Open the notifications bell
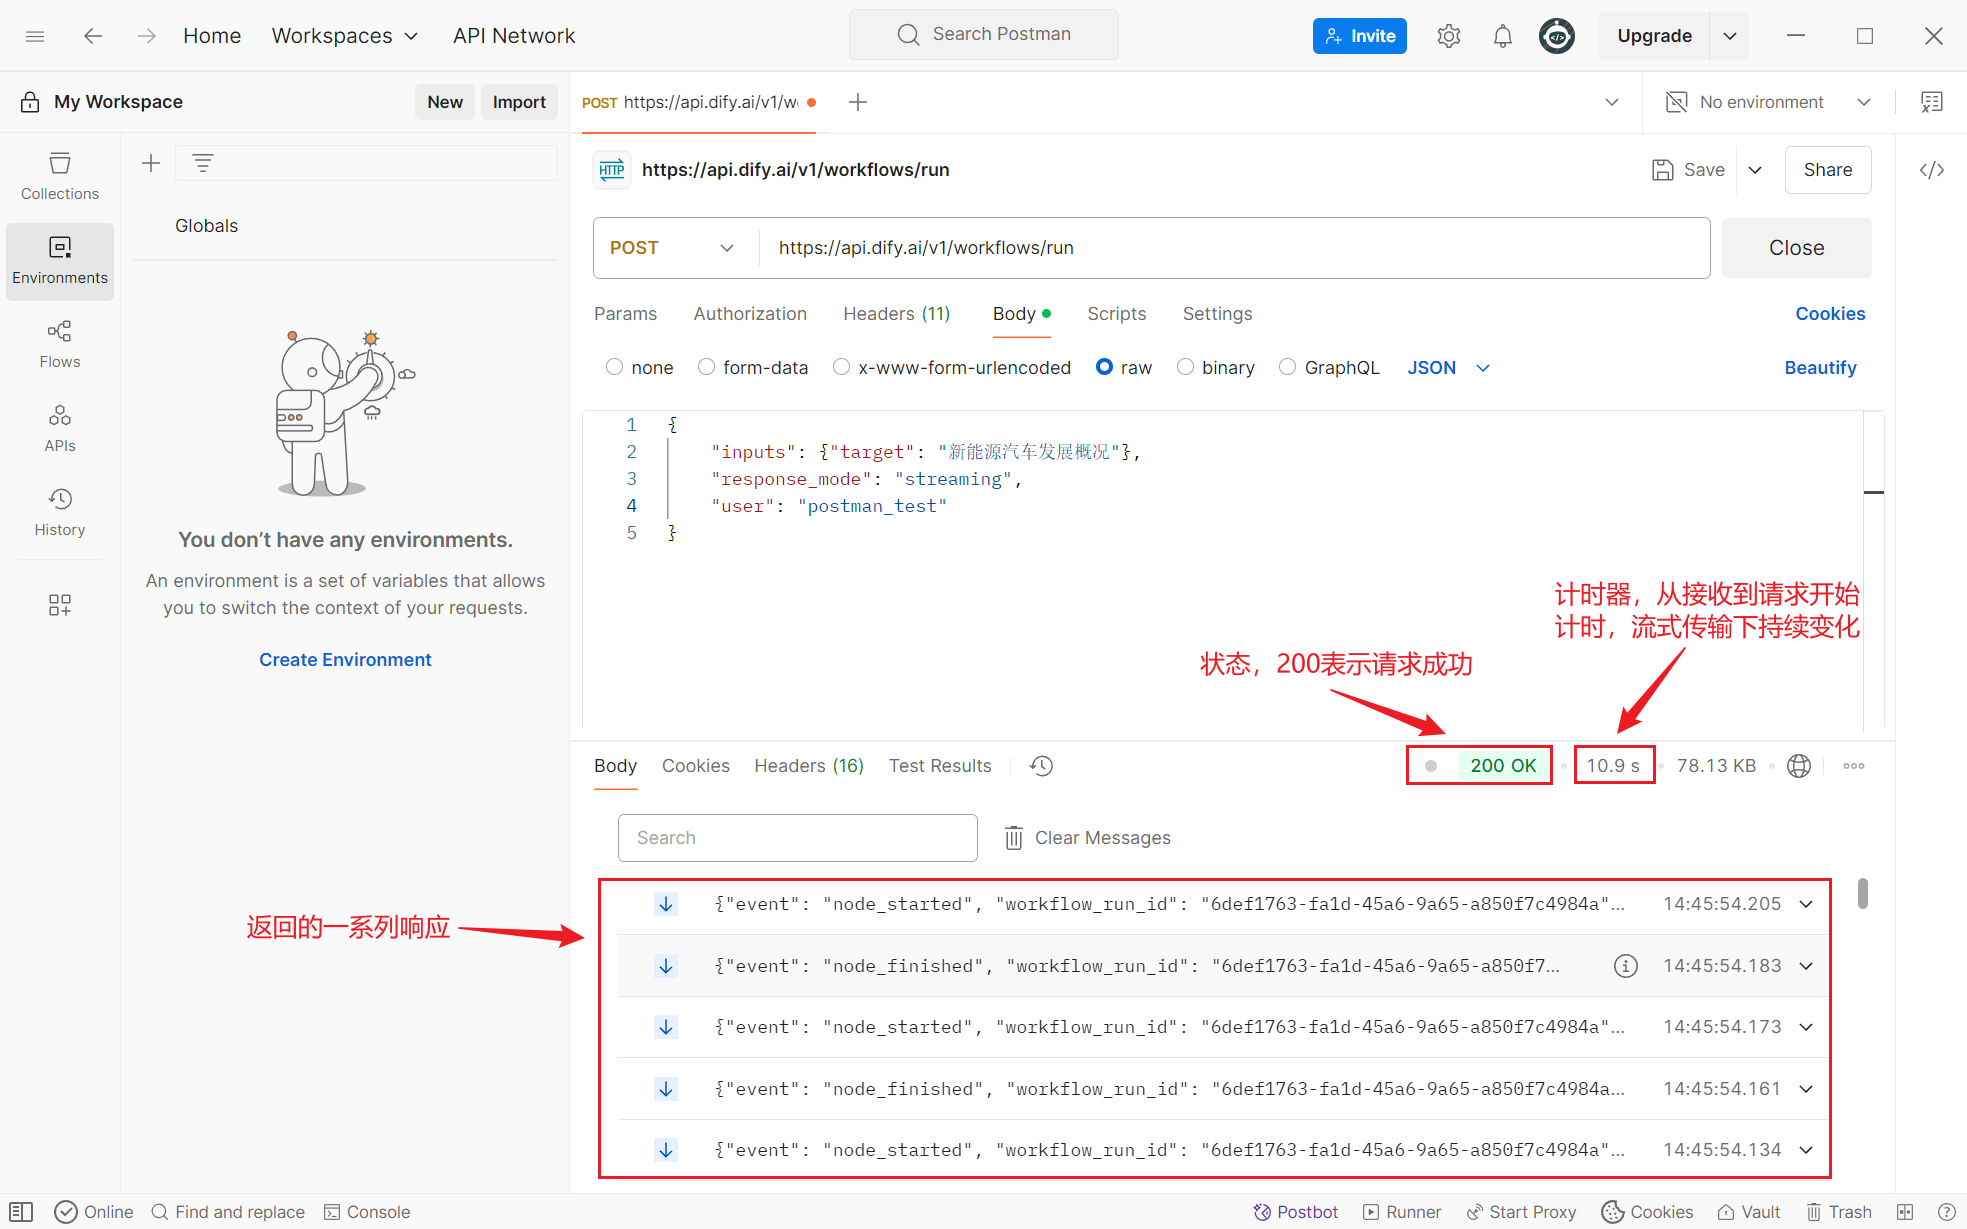 pyautogui.click(x=1503, y=36)
